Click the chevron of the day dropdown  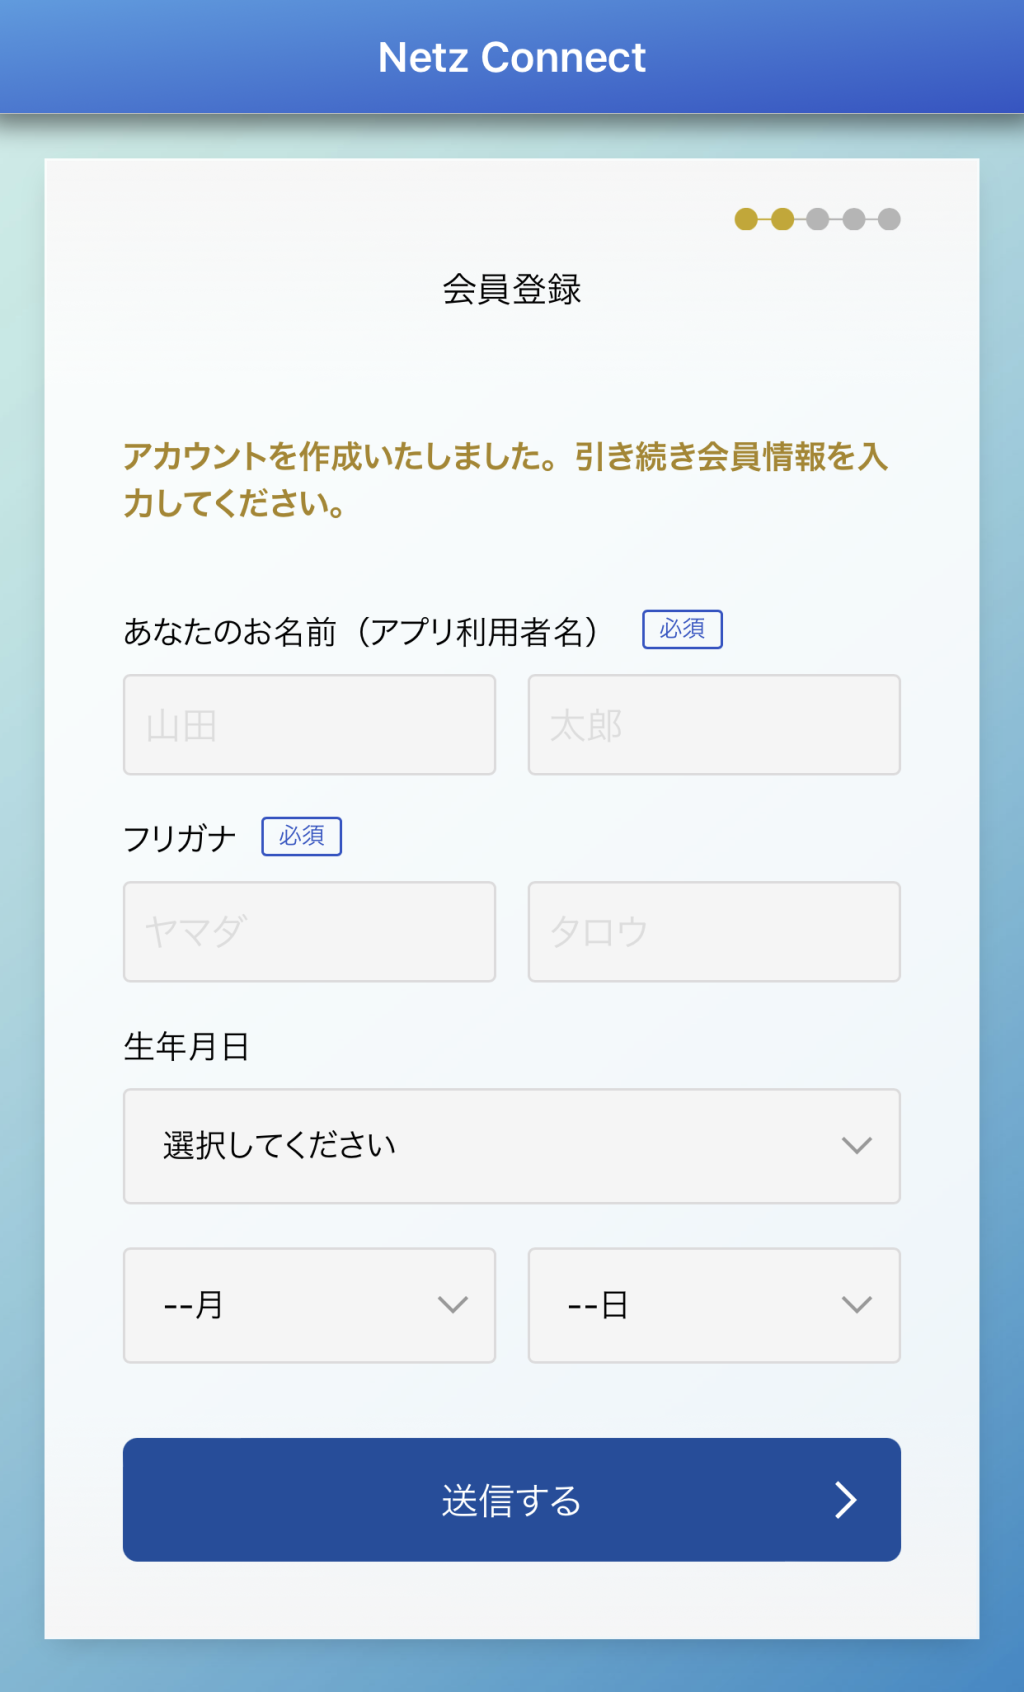click(857, 1305)
